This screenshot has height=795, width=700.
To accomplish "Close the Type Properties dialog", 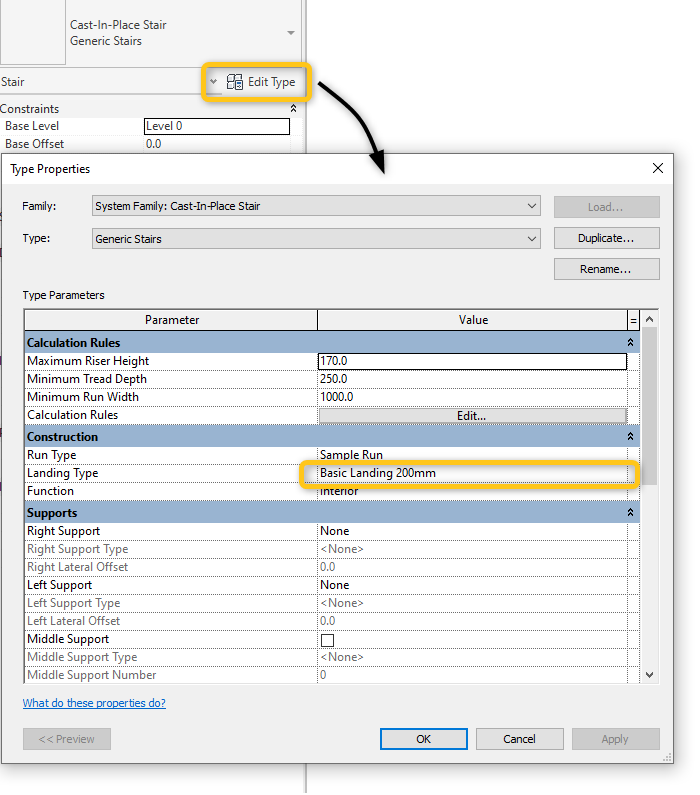I will coord(657,168).
